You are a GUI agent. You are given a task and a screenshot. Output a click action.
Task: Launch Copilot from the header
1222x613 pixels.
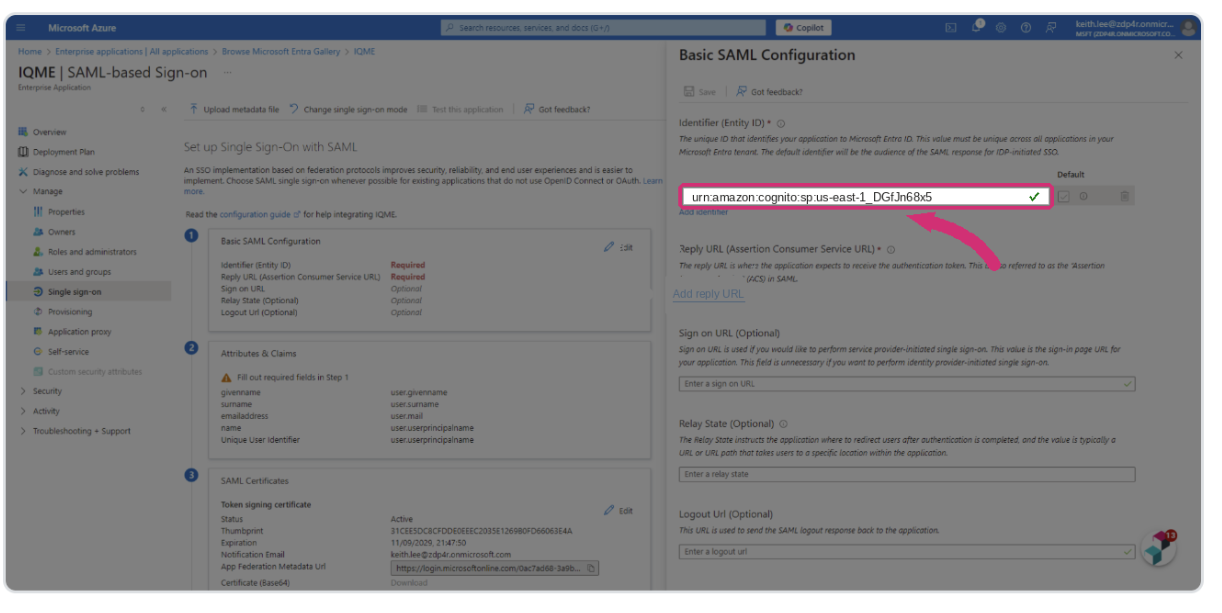point(803,28)
